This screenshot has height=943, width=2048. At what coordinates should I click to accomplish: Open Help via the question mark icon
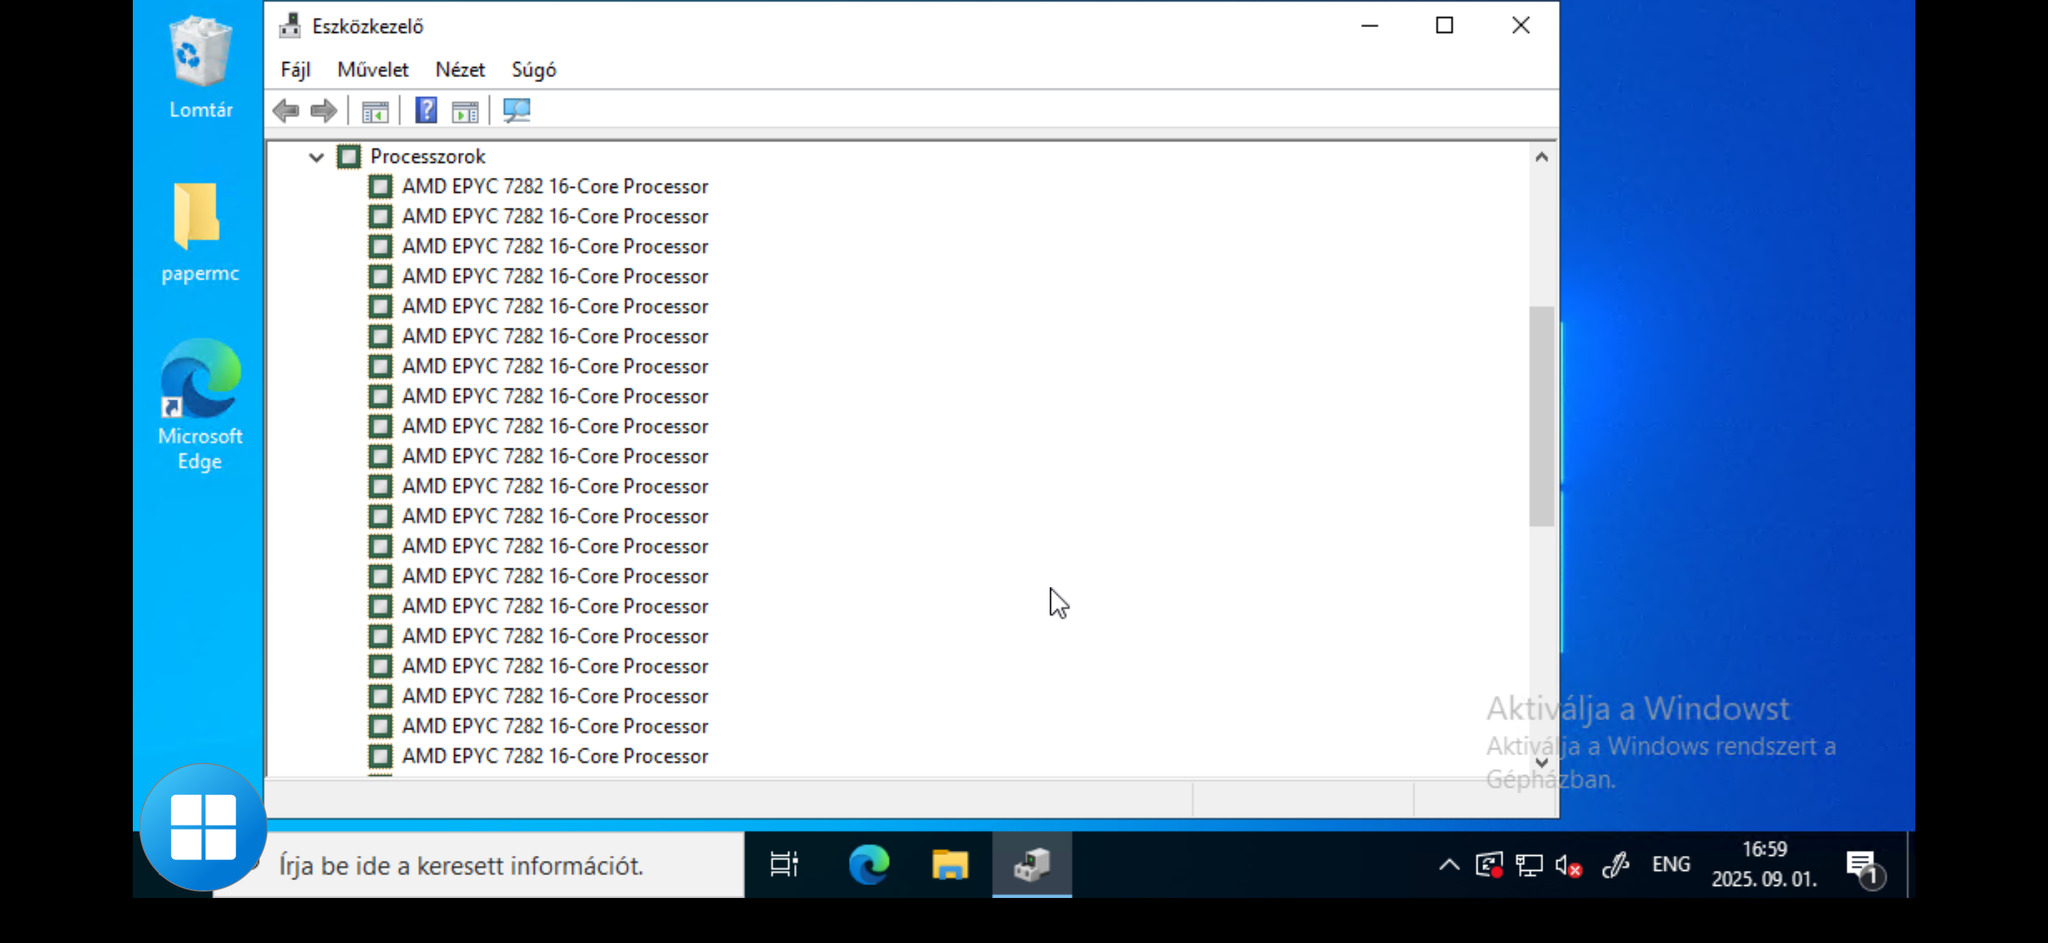pyautogui.click(x=426, y=111)
